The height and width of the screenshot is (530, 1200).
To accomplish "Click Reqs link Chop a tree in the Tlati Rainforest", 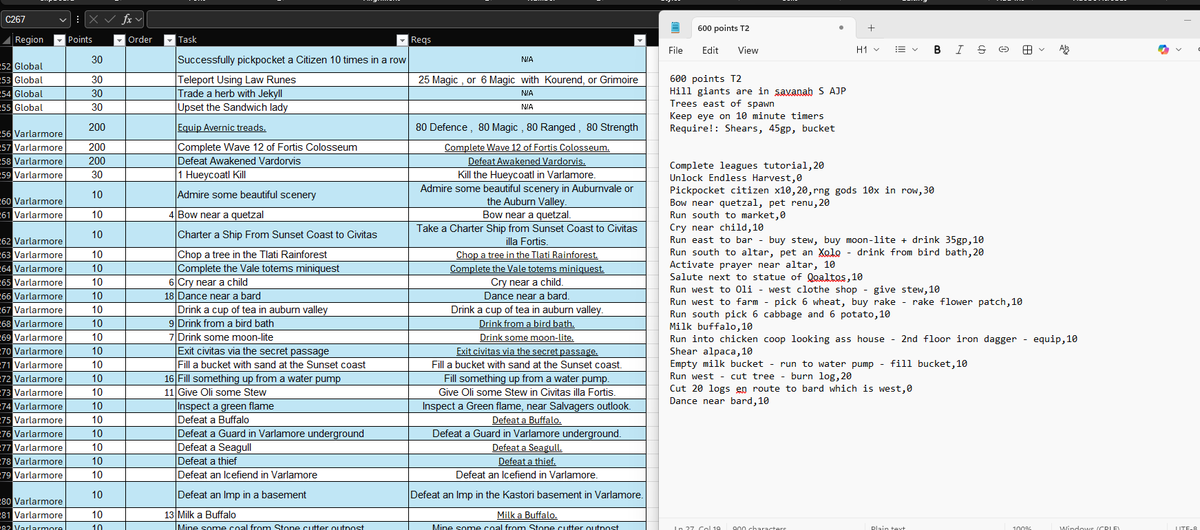I will [x=527, y=255].
